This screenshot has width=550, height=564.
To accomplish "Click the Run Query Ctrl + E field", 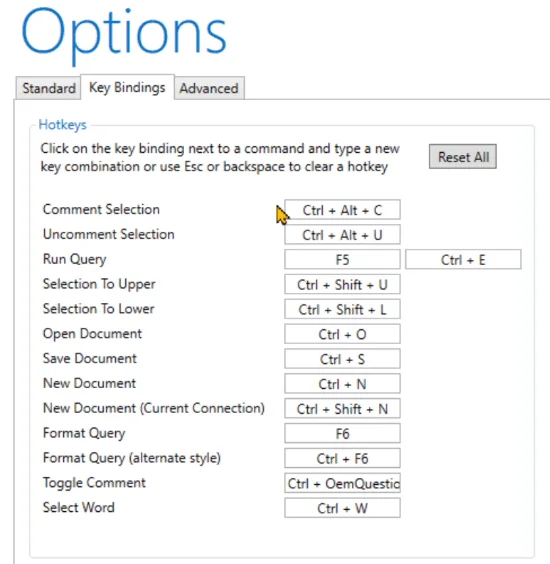I will [x=463, y=259].
